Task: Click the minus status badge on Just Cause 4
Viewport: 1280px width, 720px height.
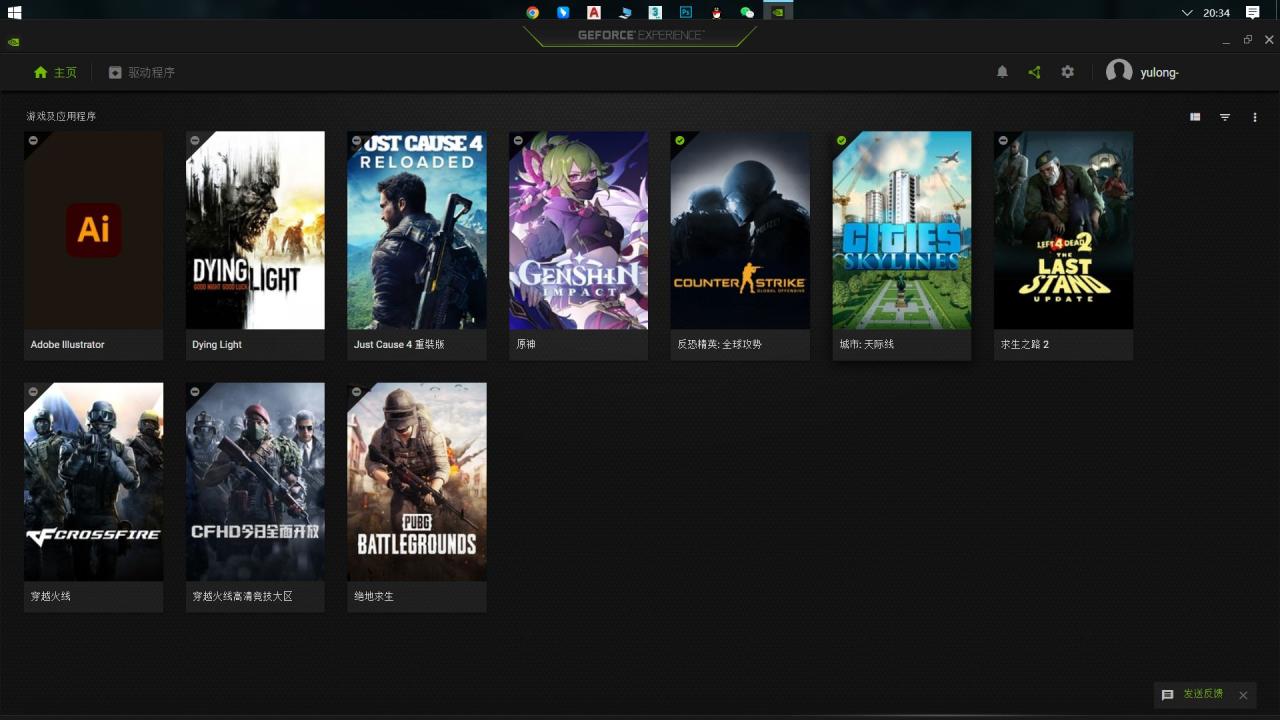Action: [x=356, y=141]
